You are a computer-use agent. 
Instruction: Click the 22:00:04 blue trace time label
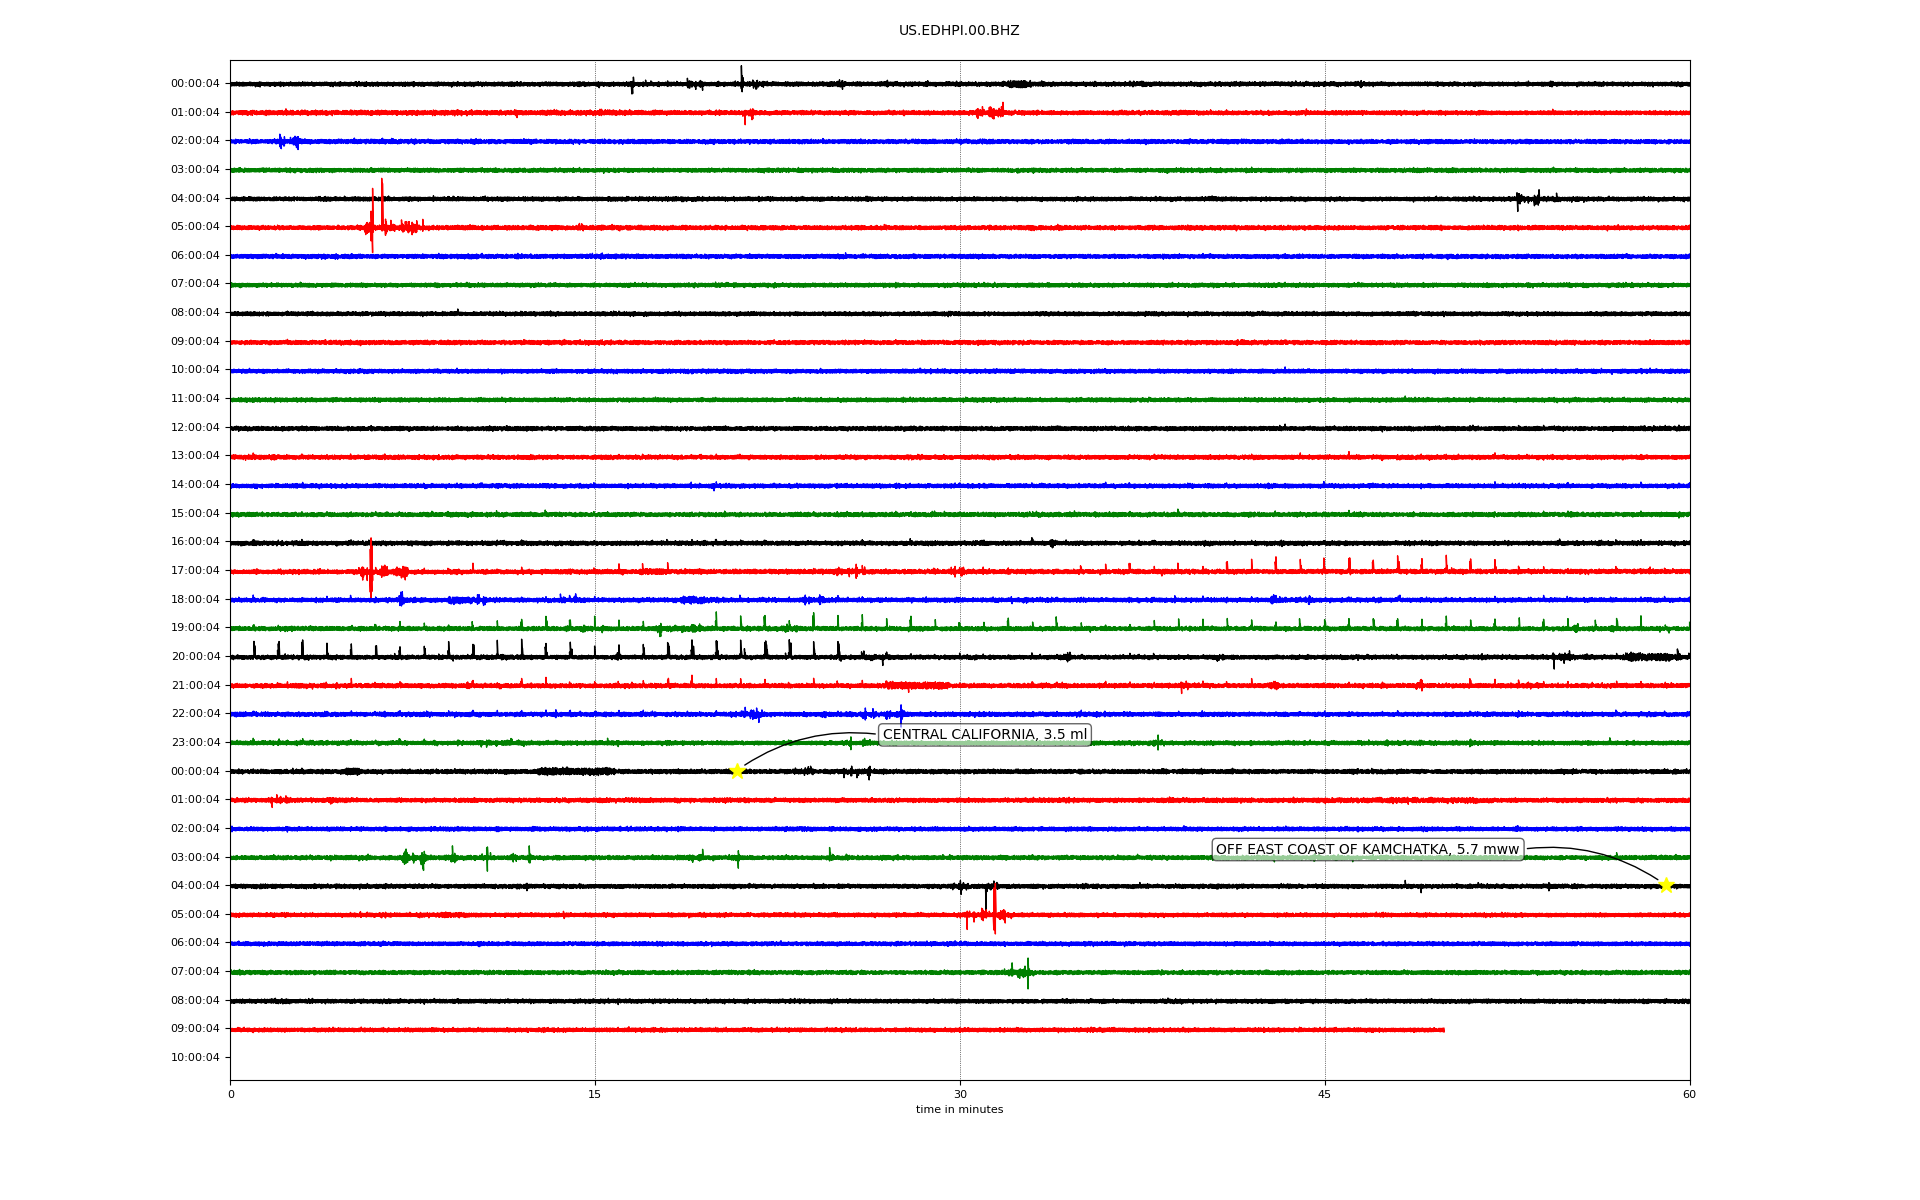click(195, 714)
